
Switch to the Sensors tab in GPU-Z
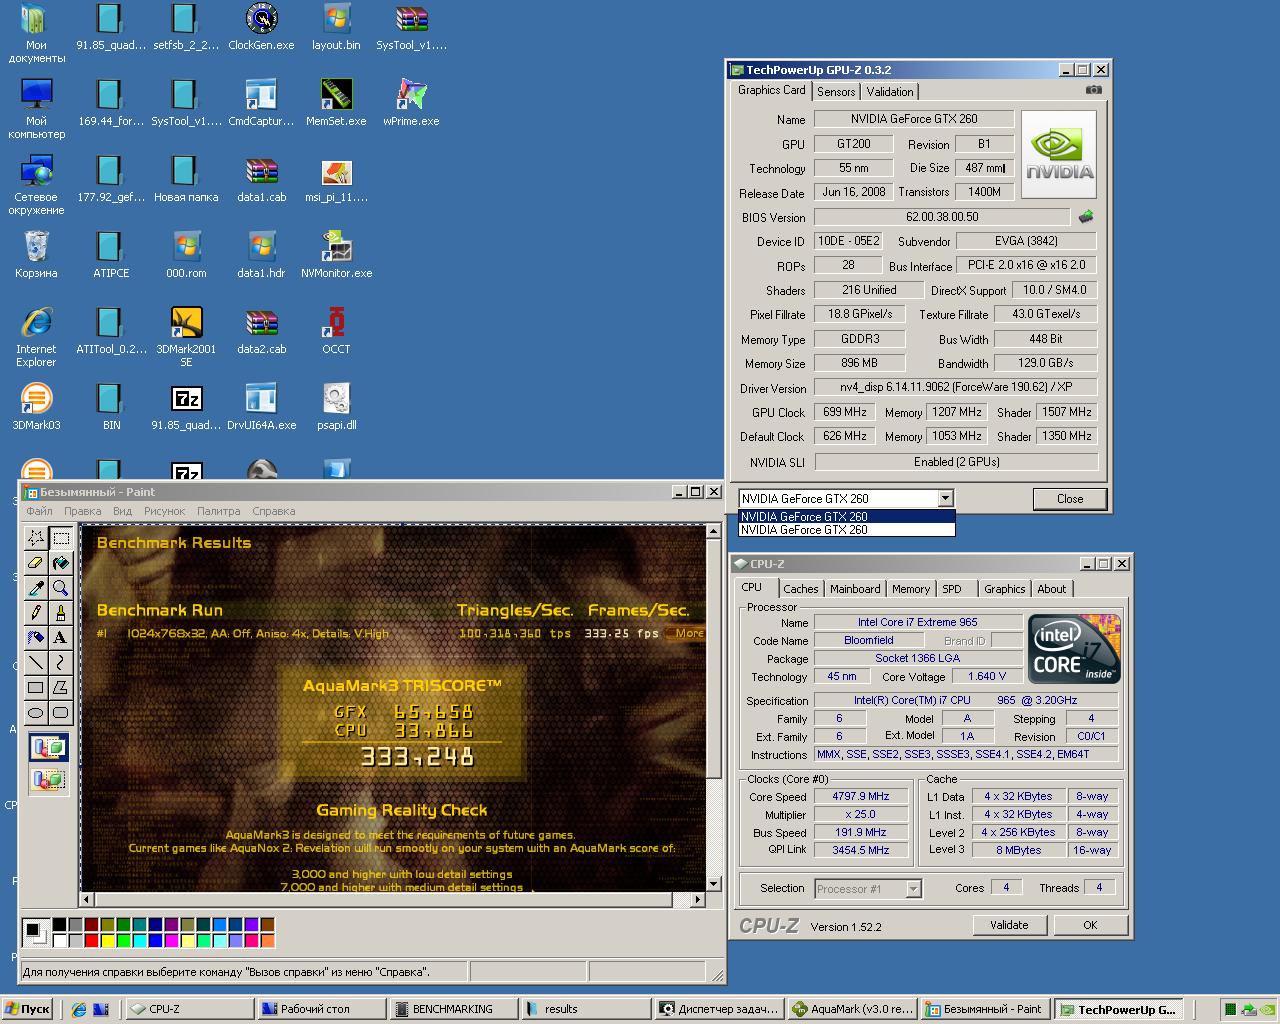[x=836, y=91]
